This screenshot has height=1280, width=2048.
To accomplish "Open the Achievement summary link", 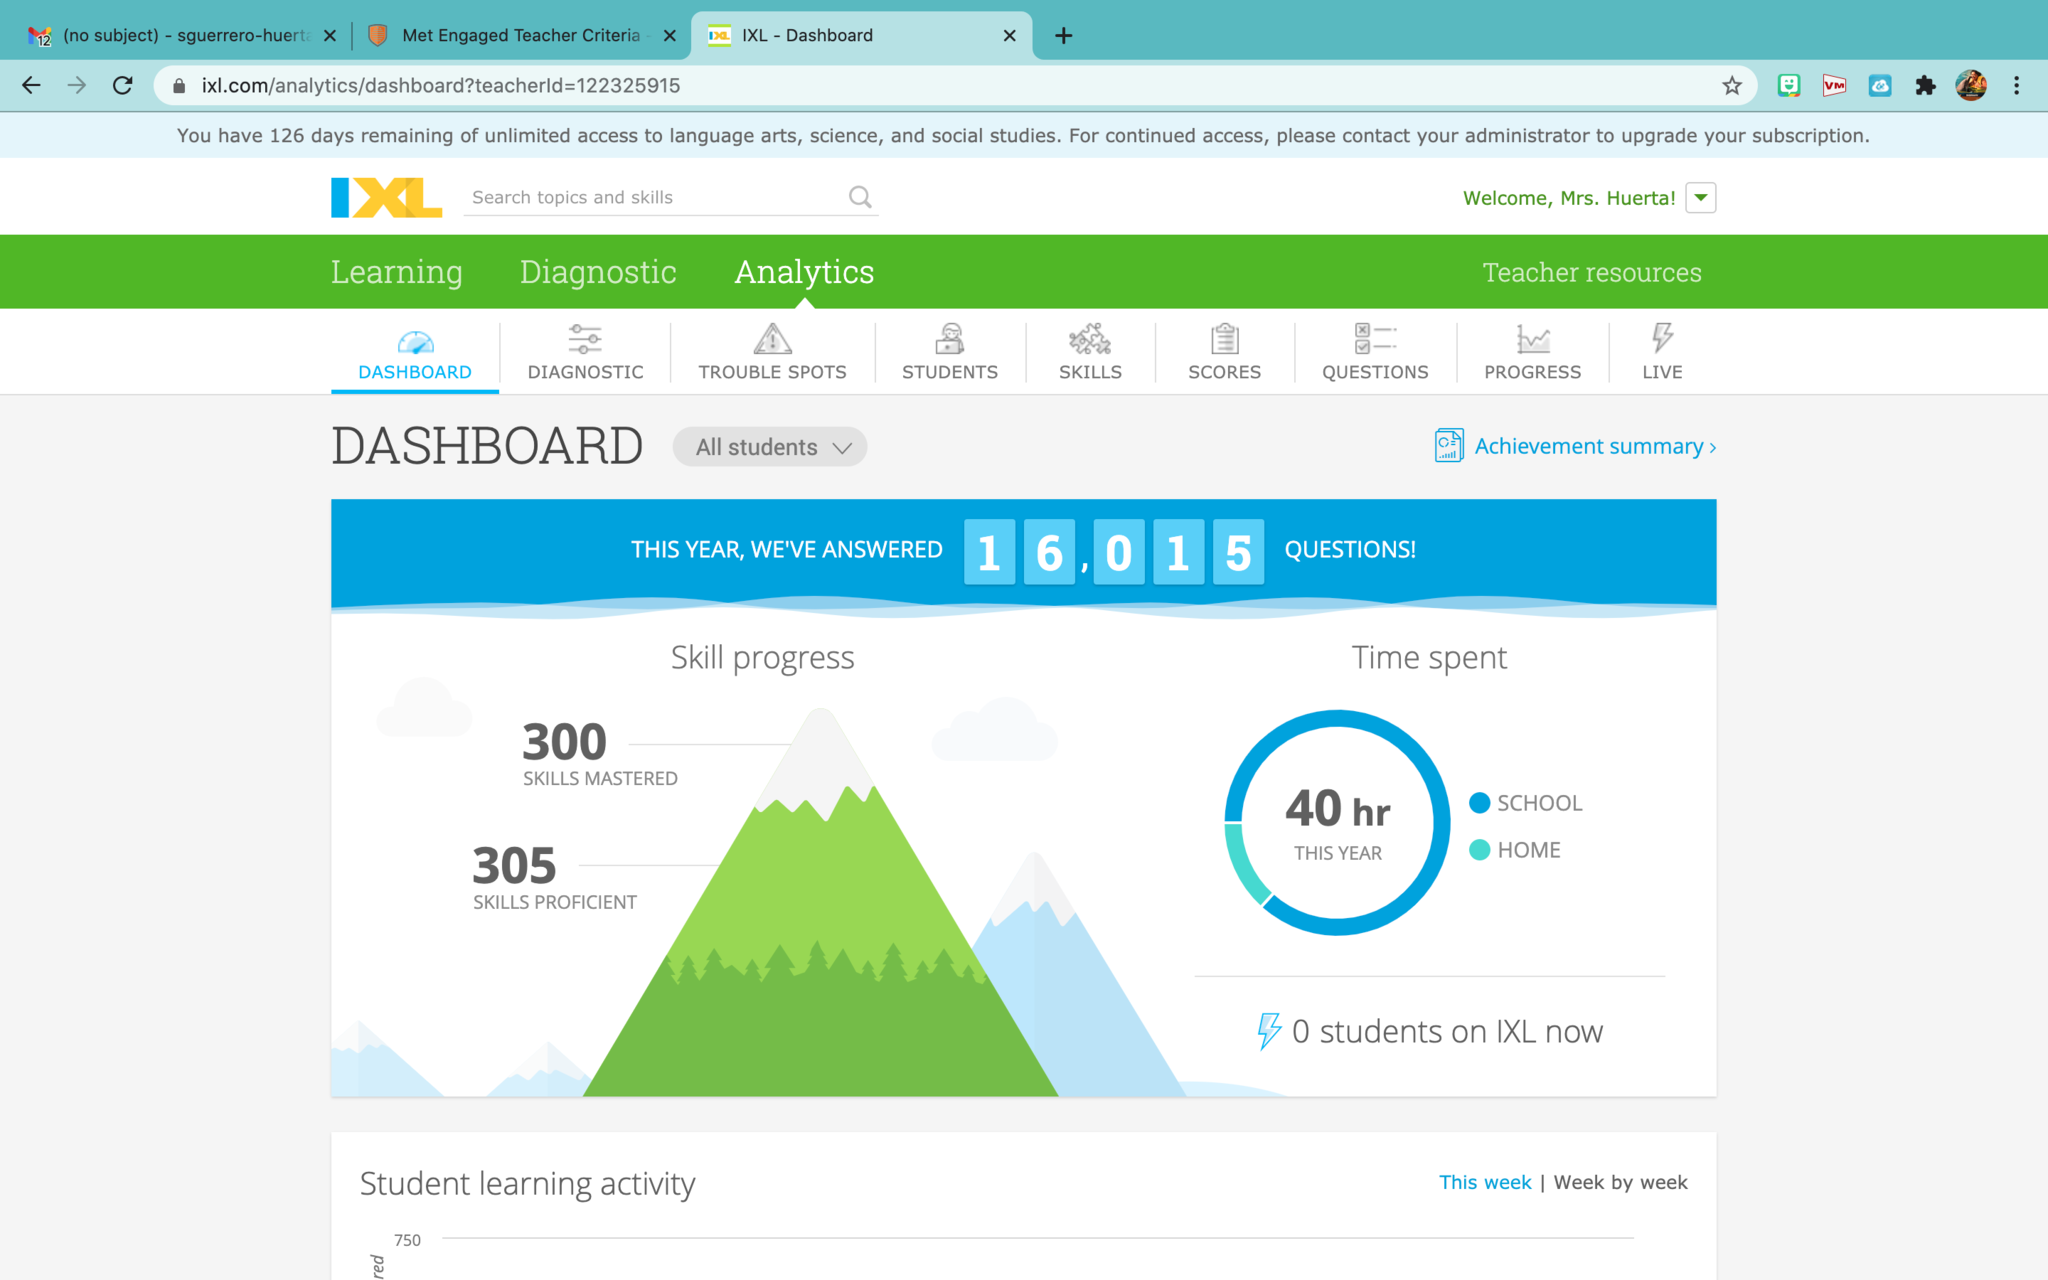I will (x=1588, y=446).
